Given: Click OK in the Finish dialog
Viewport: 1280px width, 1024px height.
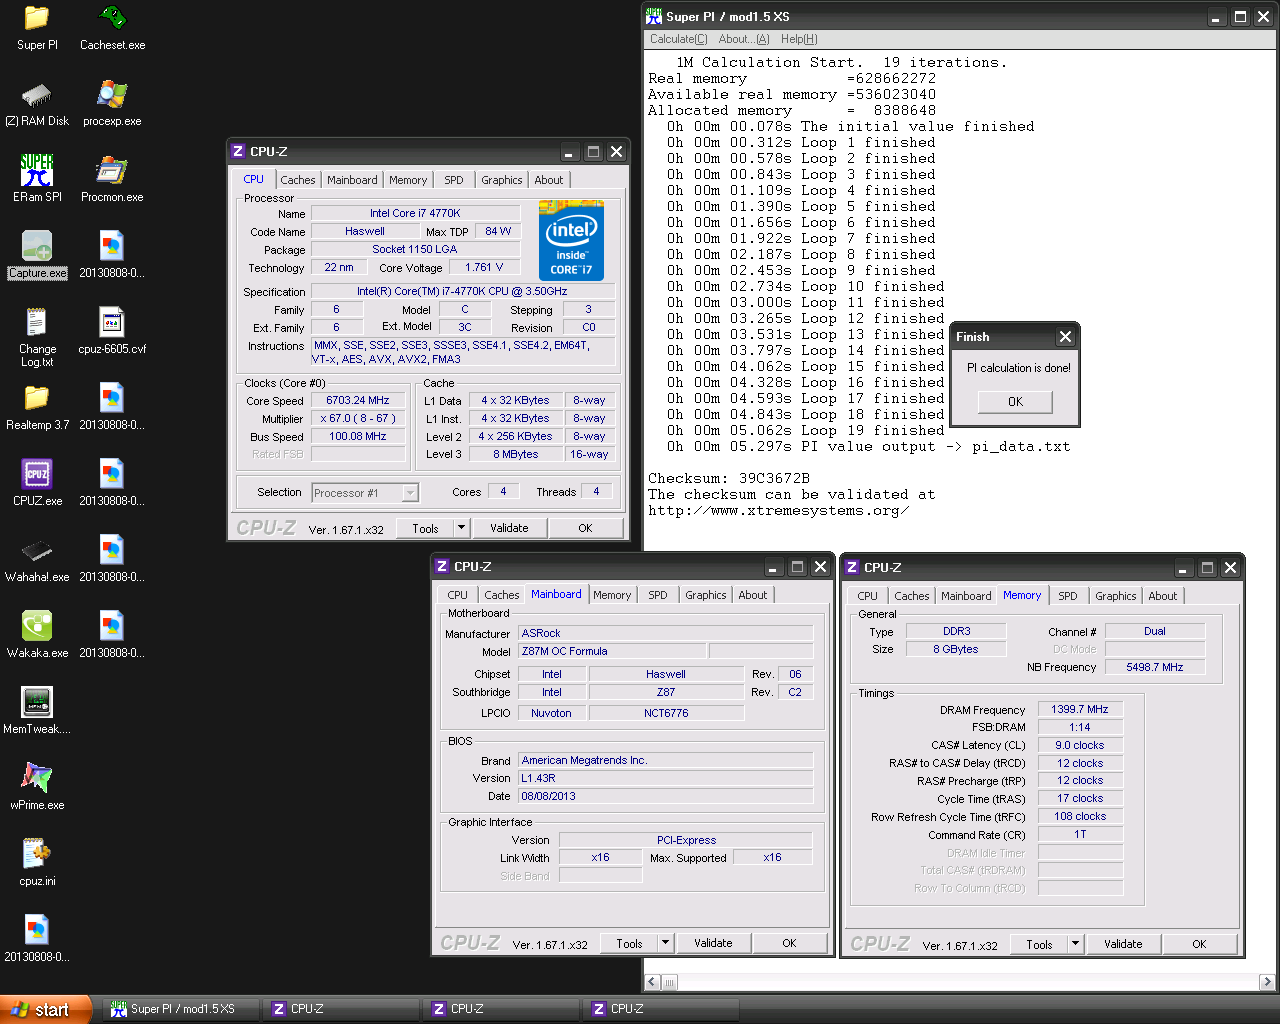Looking at the screenshot, I should point(1015,402).
